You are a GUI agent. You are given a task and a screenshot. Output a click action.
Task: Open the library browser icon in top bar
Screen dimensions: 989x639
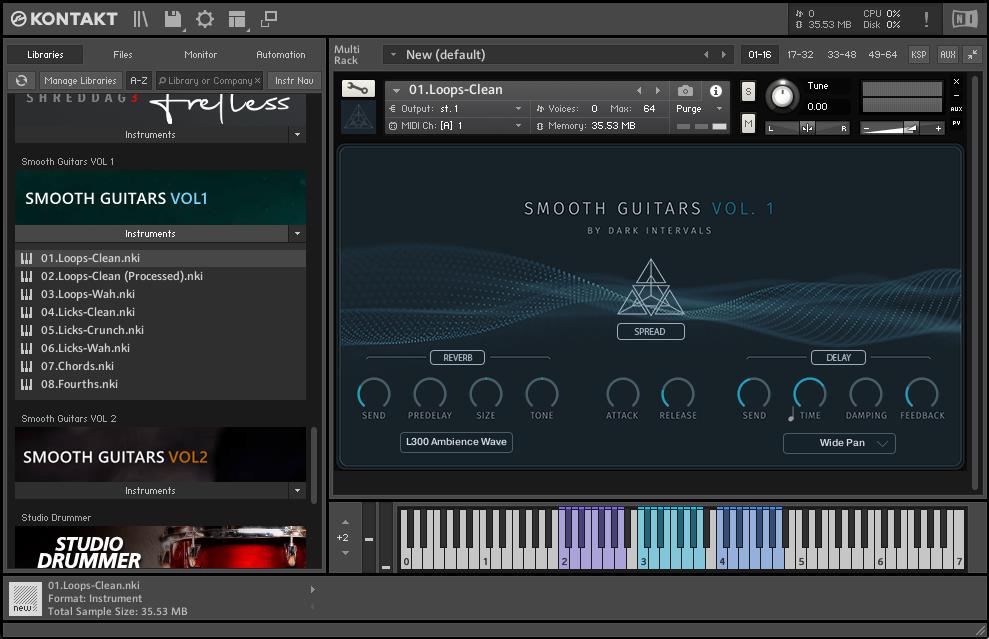point(141,19)
